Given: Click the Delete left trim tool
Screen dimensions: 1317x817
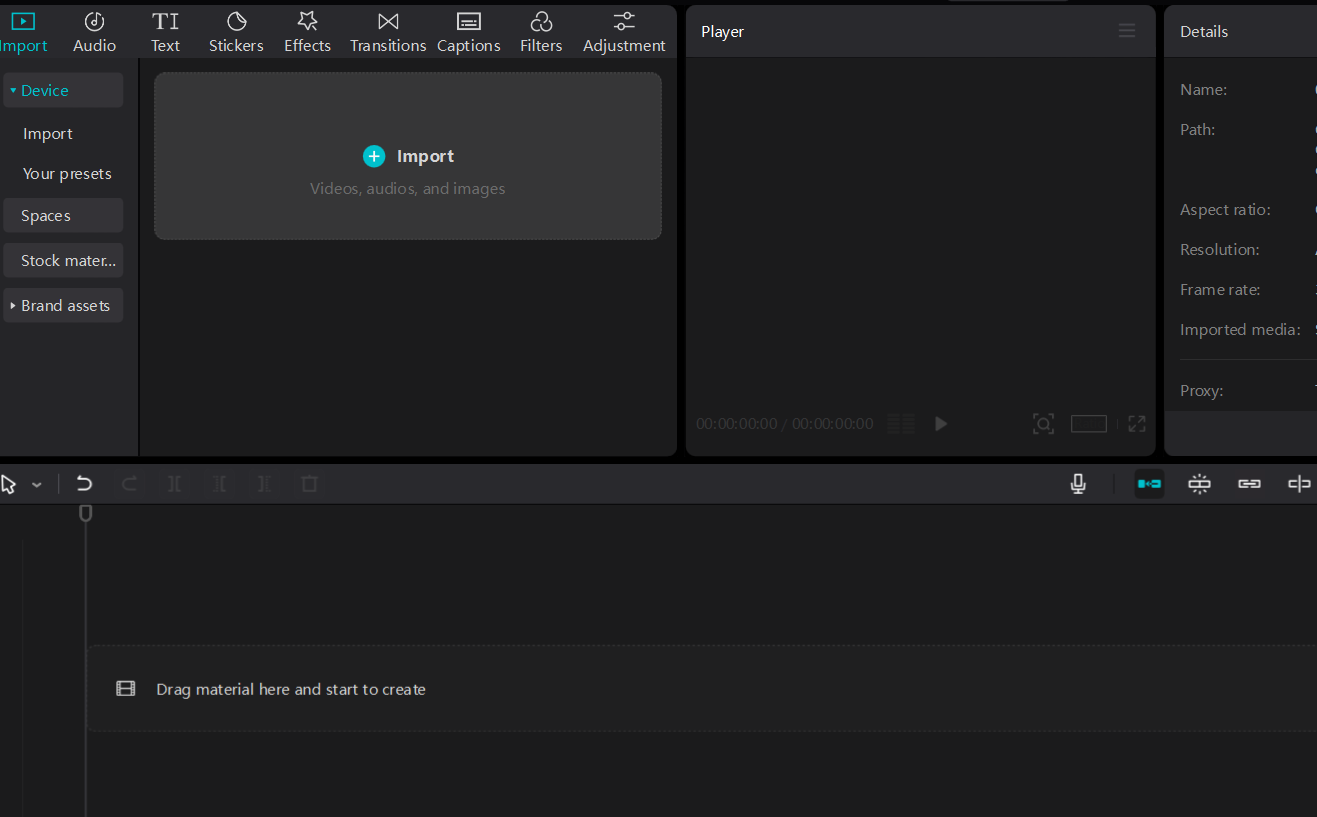Looking at the screenshot, I should [x=219, y=484].
